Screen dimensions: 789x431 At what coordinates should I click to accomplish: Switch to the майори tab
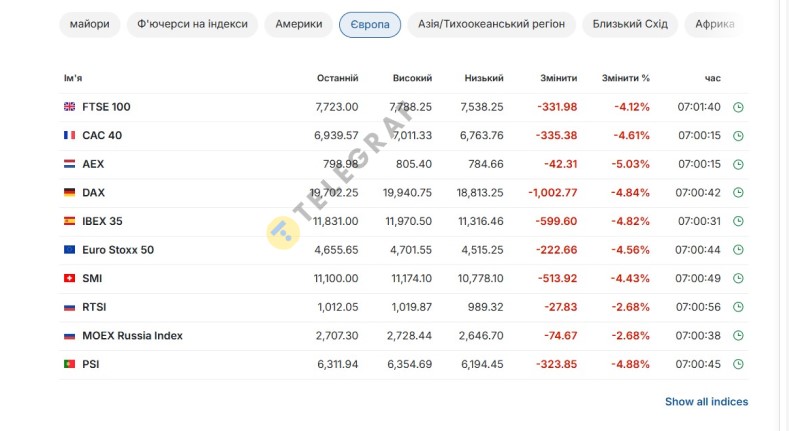click(x=90, y=24)
